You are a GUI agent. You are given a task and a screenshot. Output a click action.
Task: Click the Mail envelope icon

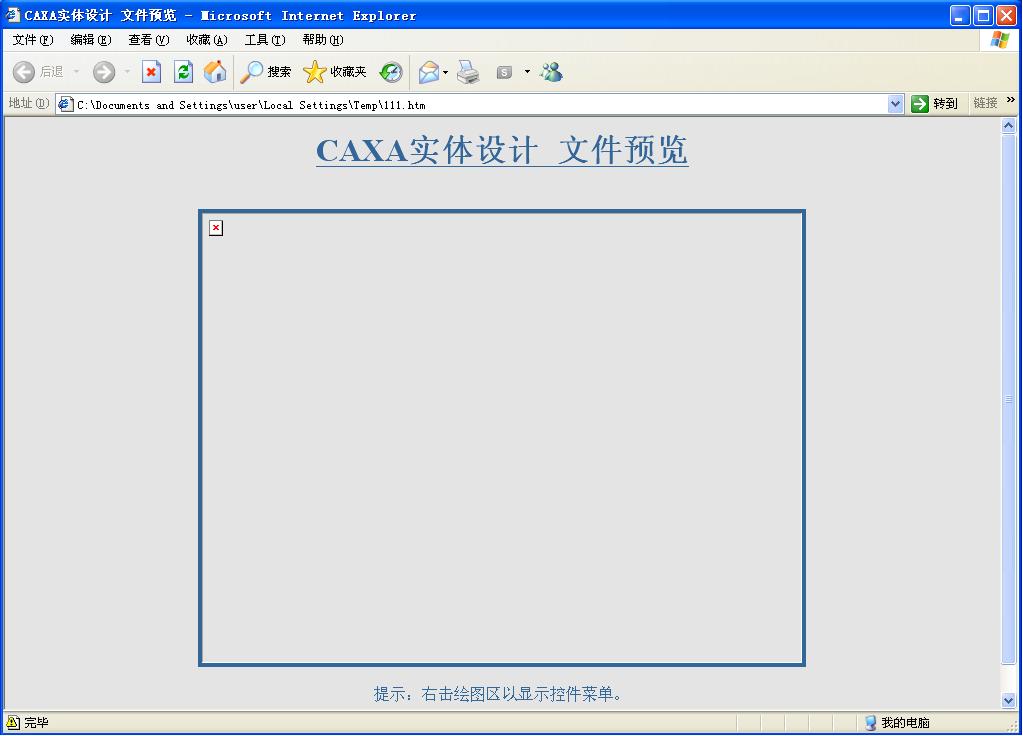tap(429, 72)
